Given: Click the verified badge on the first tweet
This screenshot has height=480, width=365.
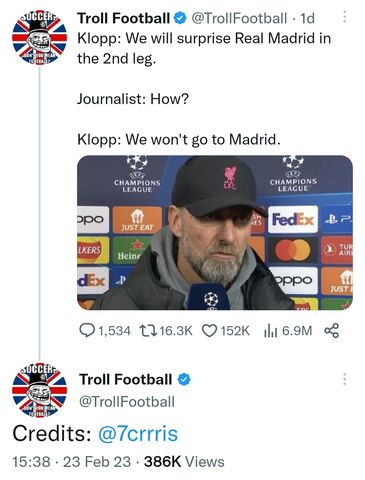Looking at the screenshot, I should (x=180, y=18).
